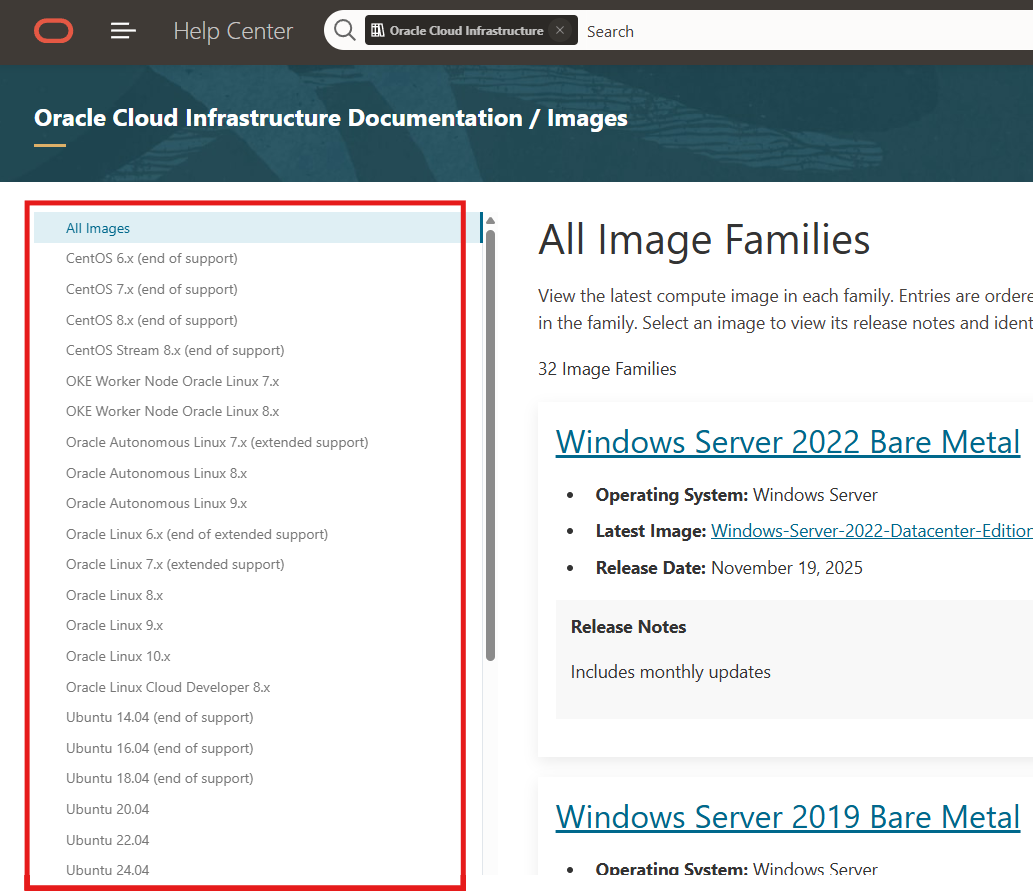Remove the Oracle Cloud Infrastructure search filter
The image size is (1033, 891).
(x=560, y=30)
